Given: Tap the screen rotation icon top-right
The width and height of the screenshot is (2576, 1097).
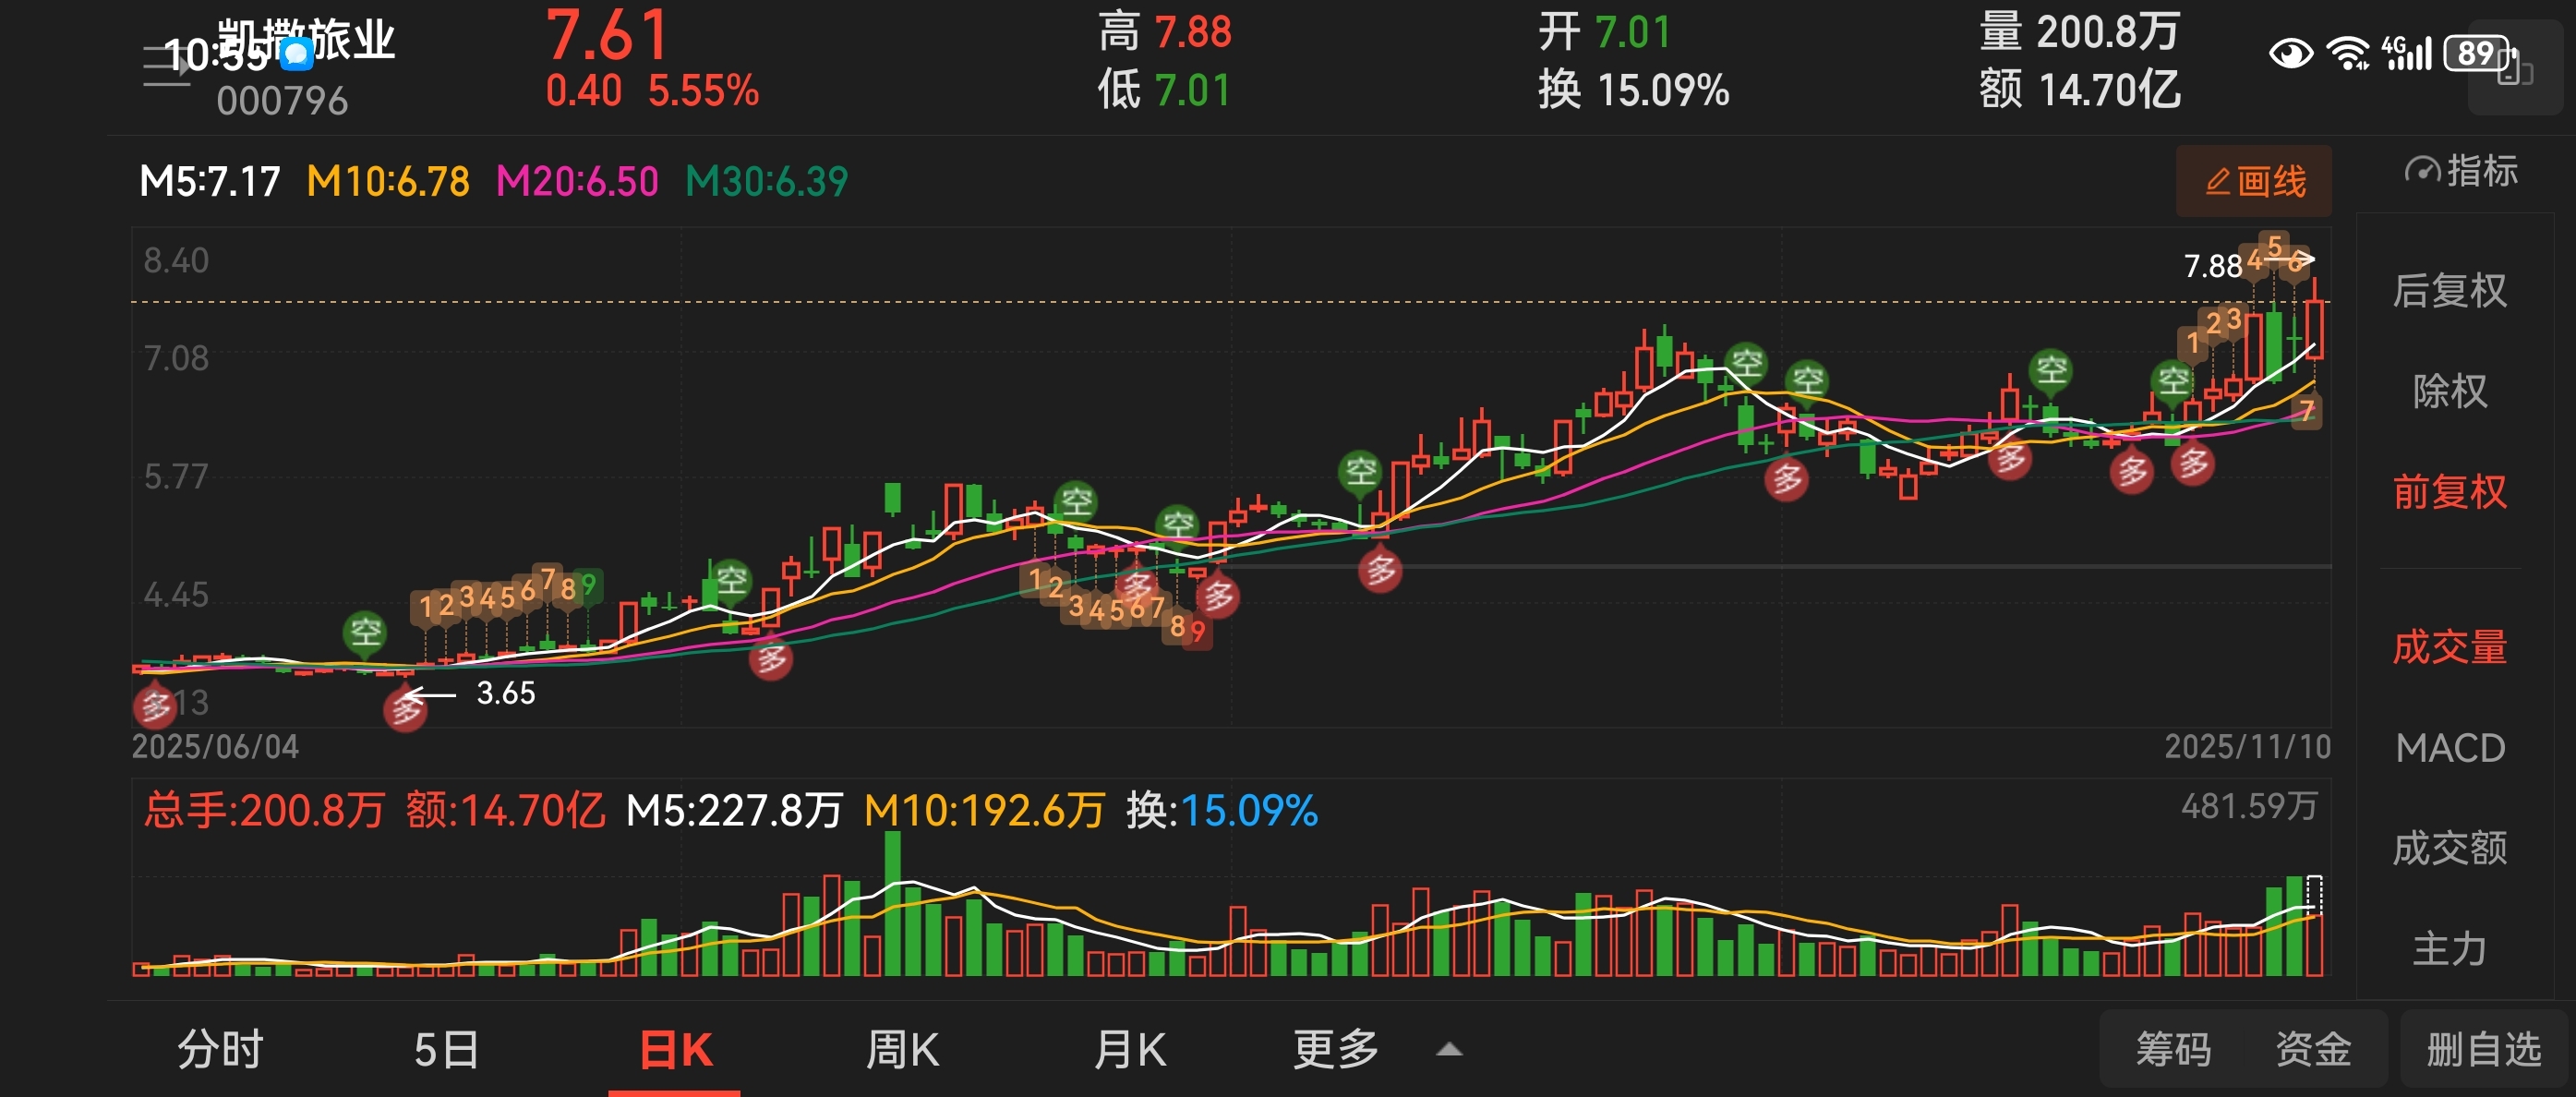Looking at the screenshot, I should pyautogui.click(x=2515, y=68).
